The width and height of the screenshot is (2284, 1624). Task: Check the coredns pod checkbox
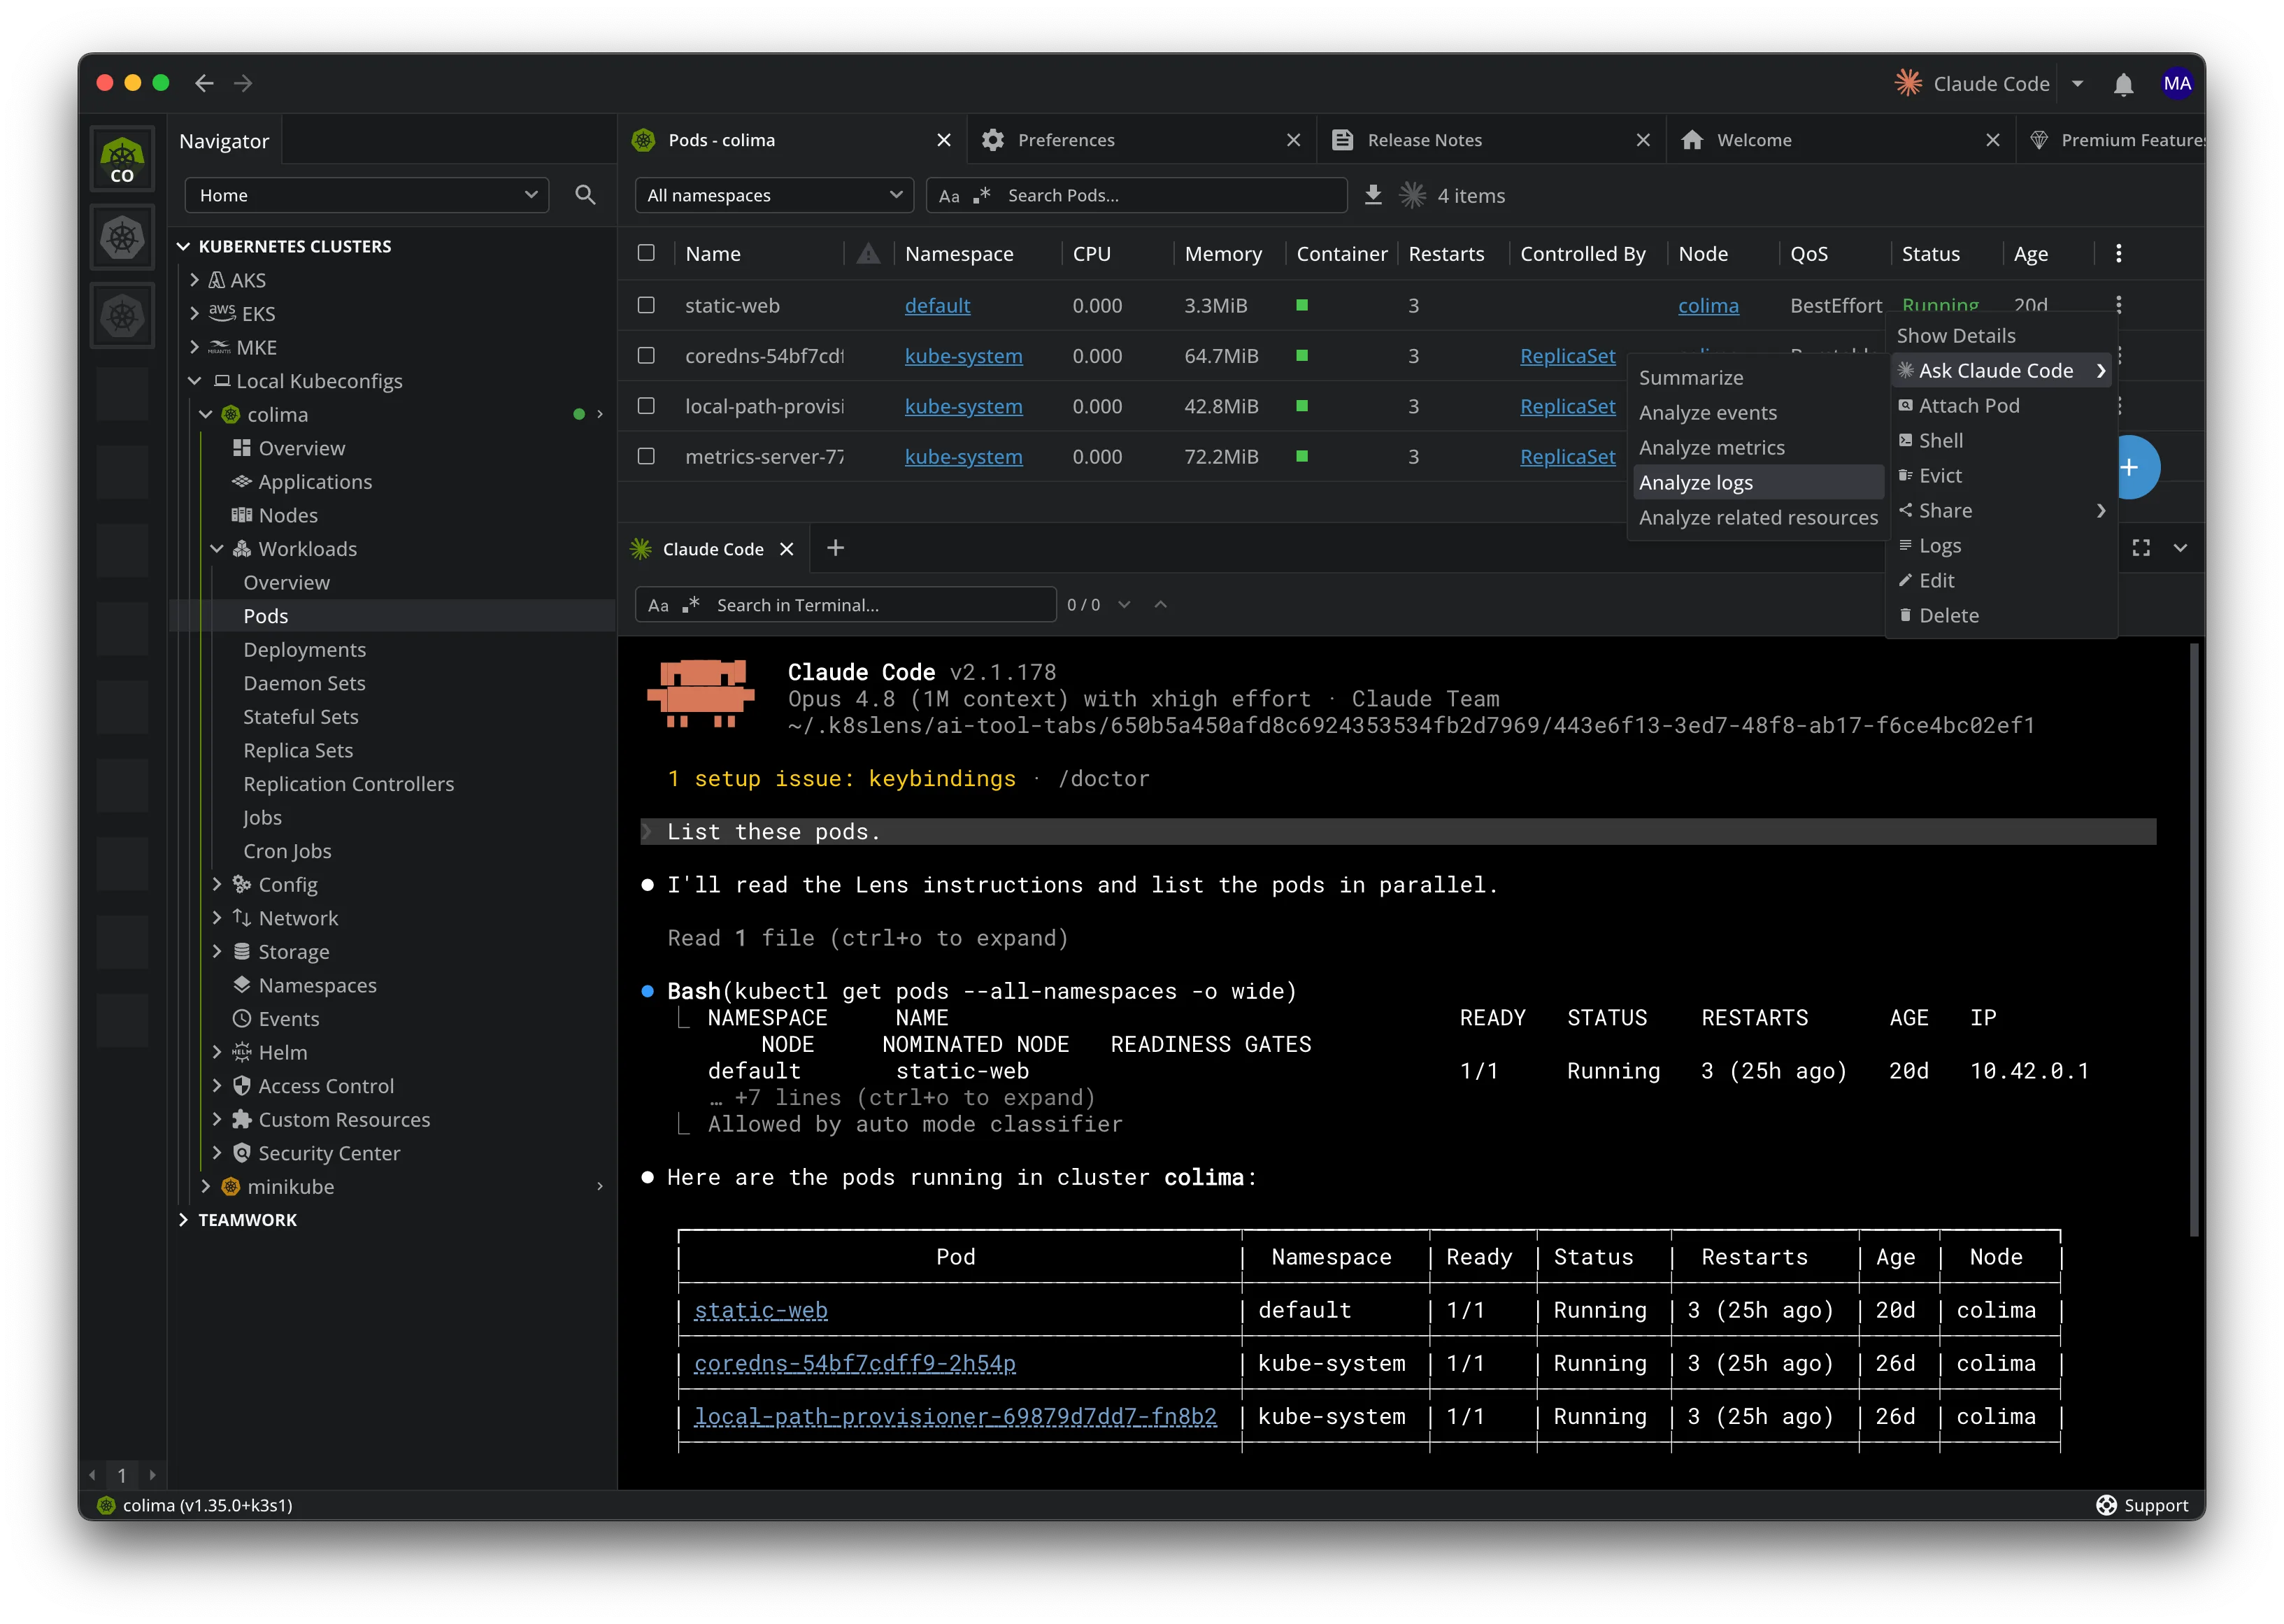point(646,355)
